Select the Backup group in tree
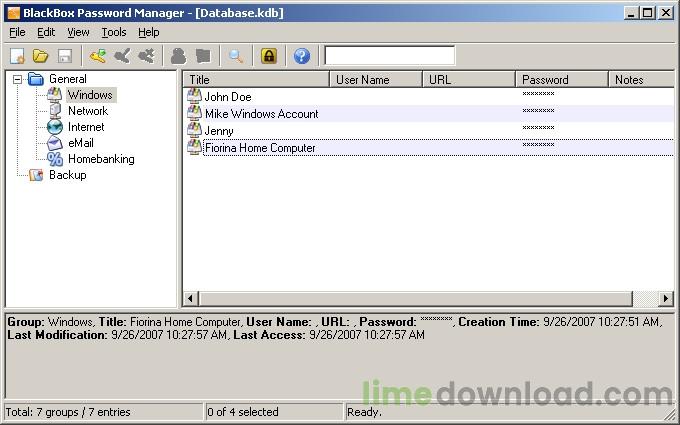Viewport: 680px width, 425px height. point(68,175)
